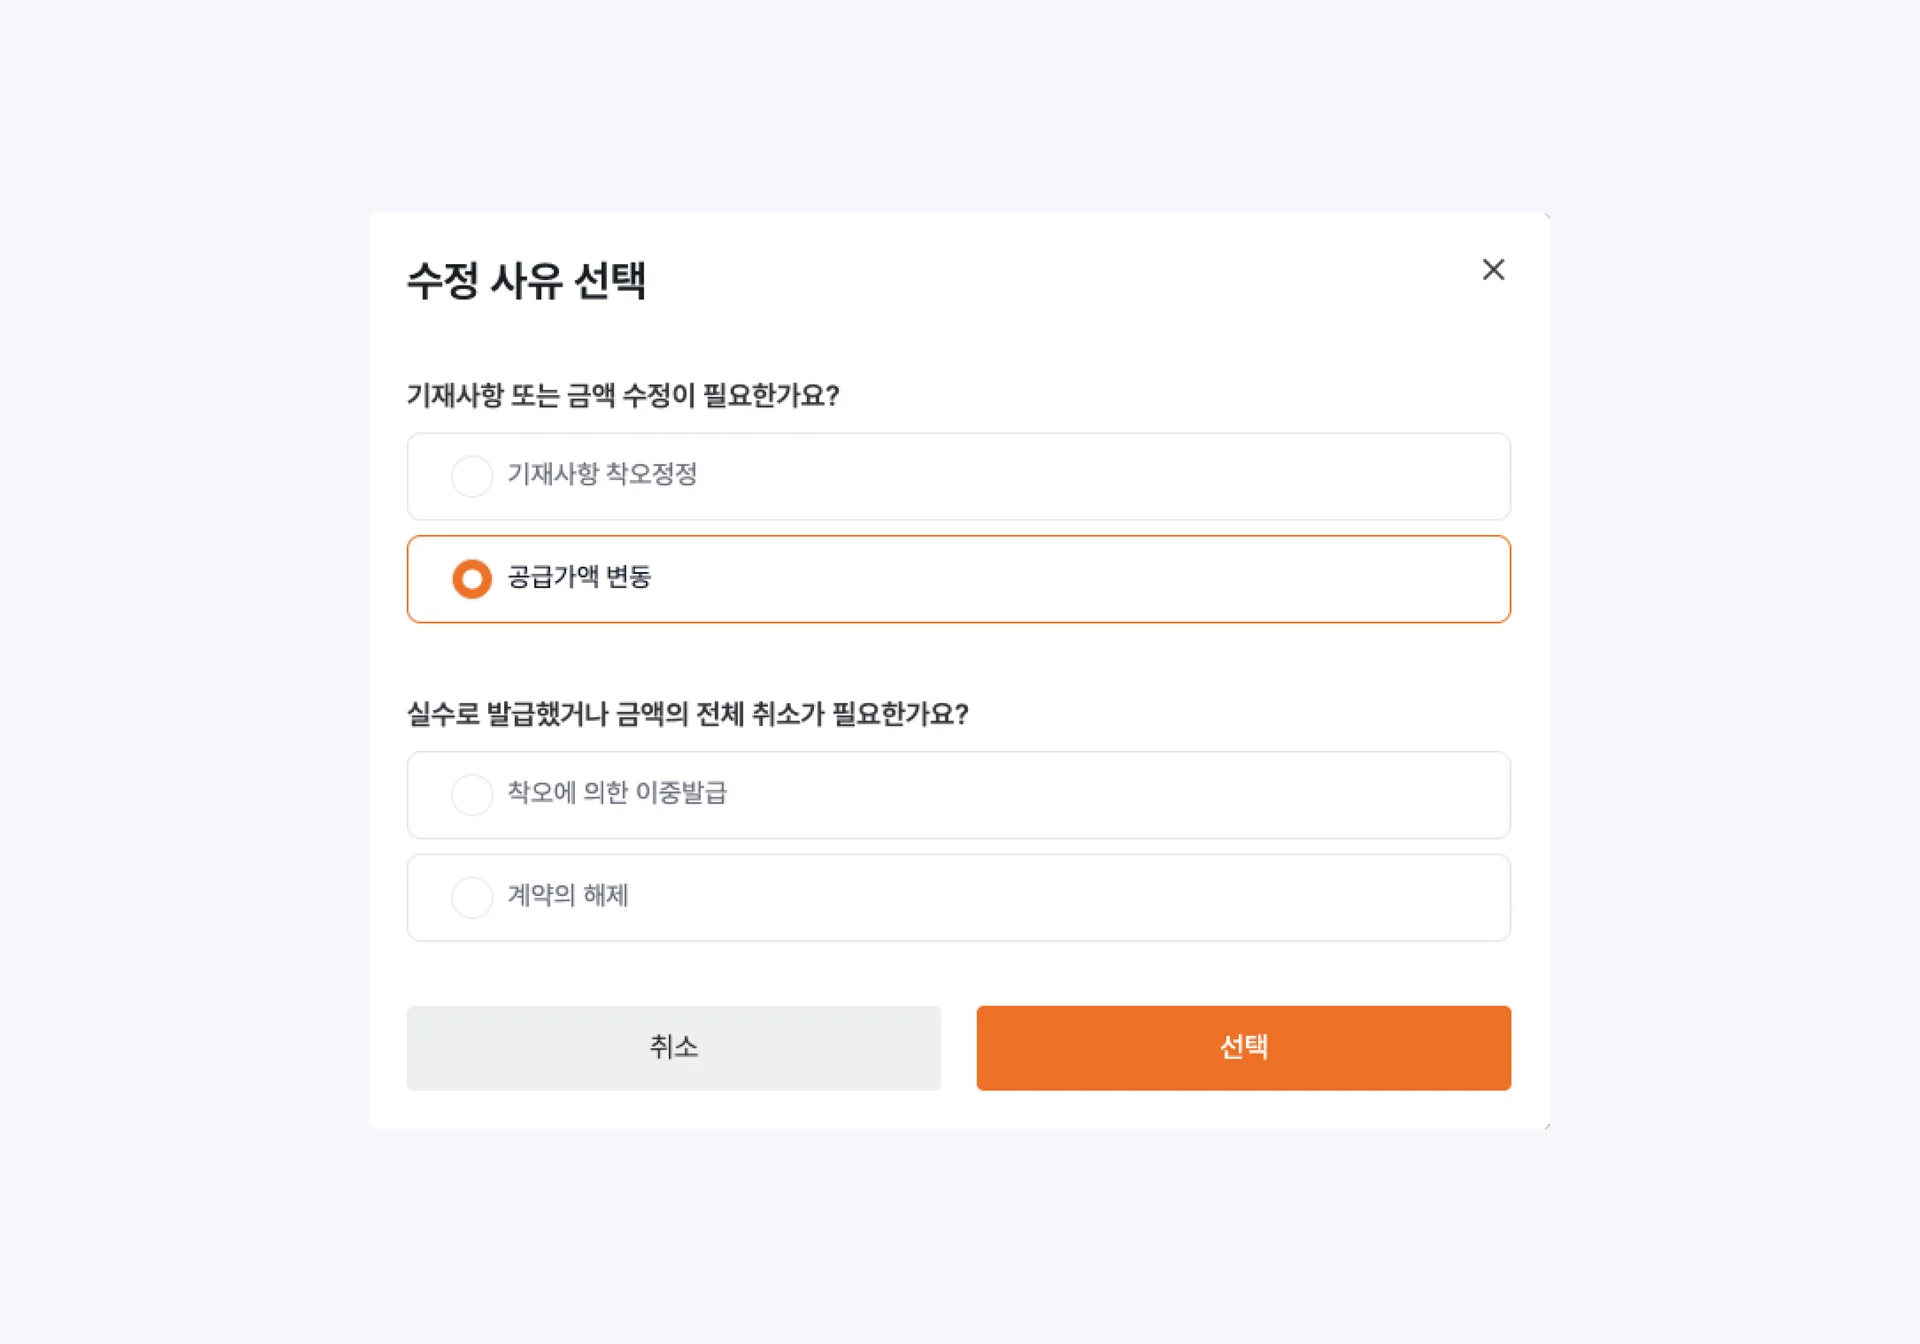
Task: Cancel the dialog via gray 취소 button
Action: (x=673, y=1047)
